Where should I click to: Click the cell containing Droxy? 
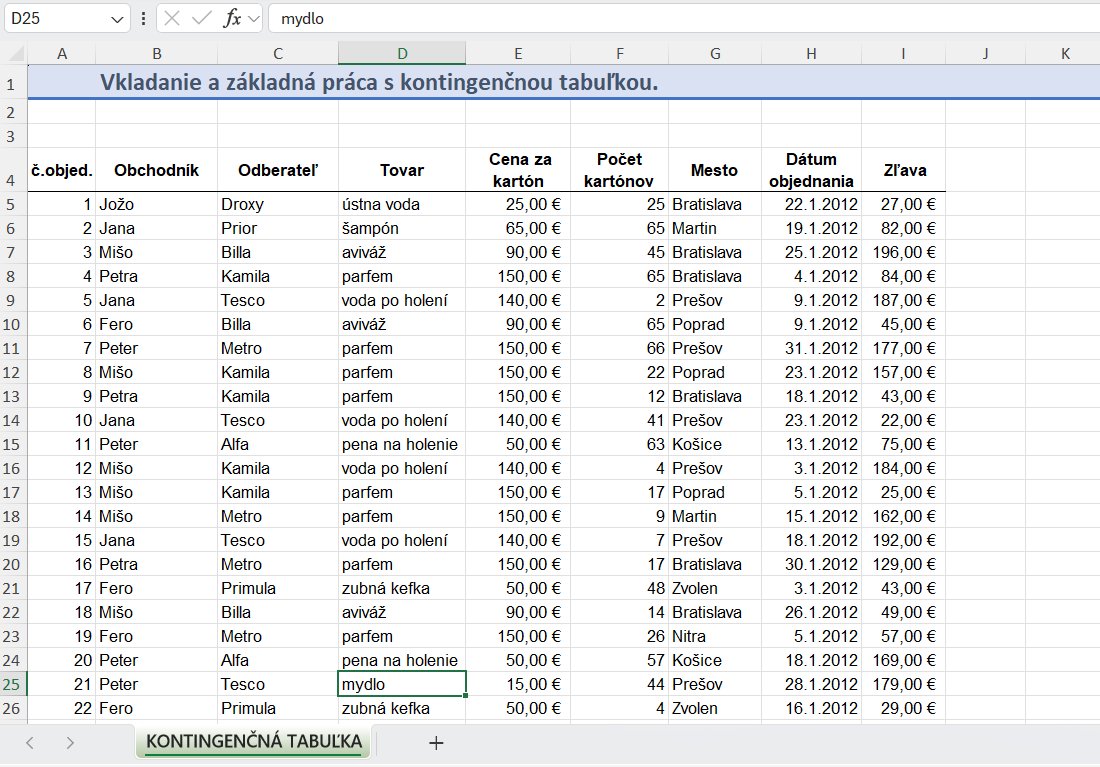[x=278, y=204]
